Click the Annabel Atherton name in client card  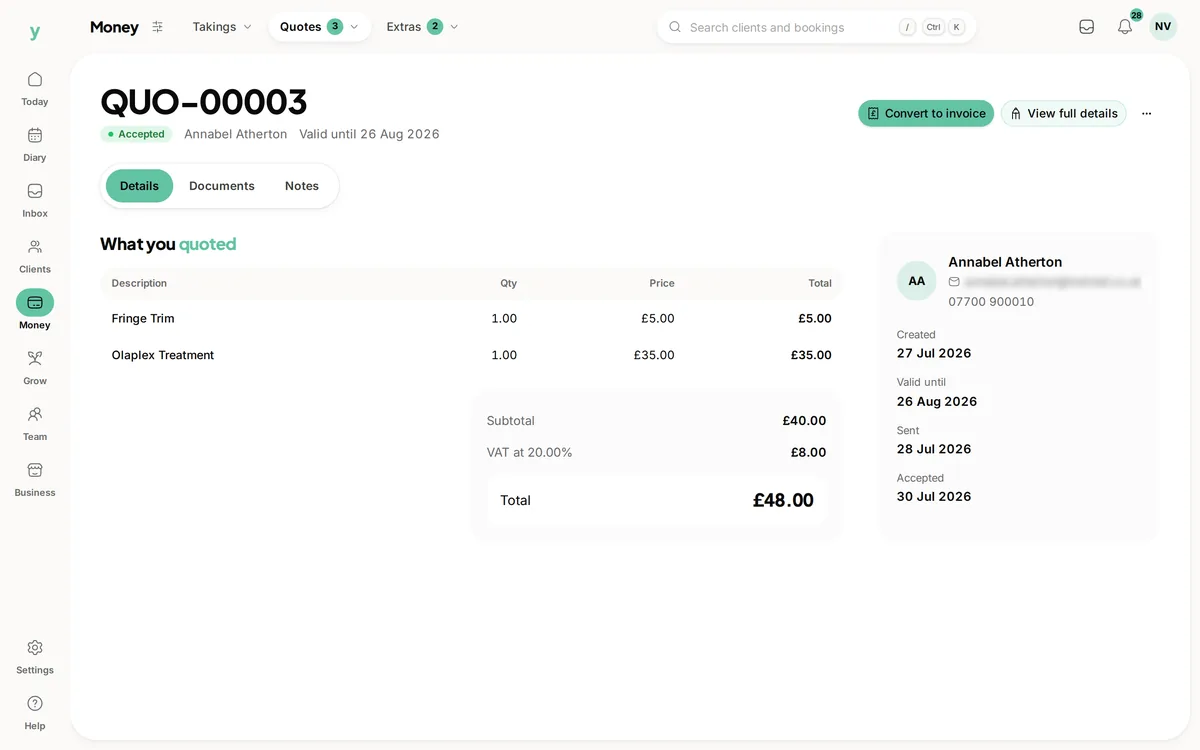point(1005,262)
